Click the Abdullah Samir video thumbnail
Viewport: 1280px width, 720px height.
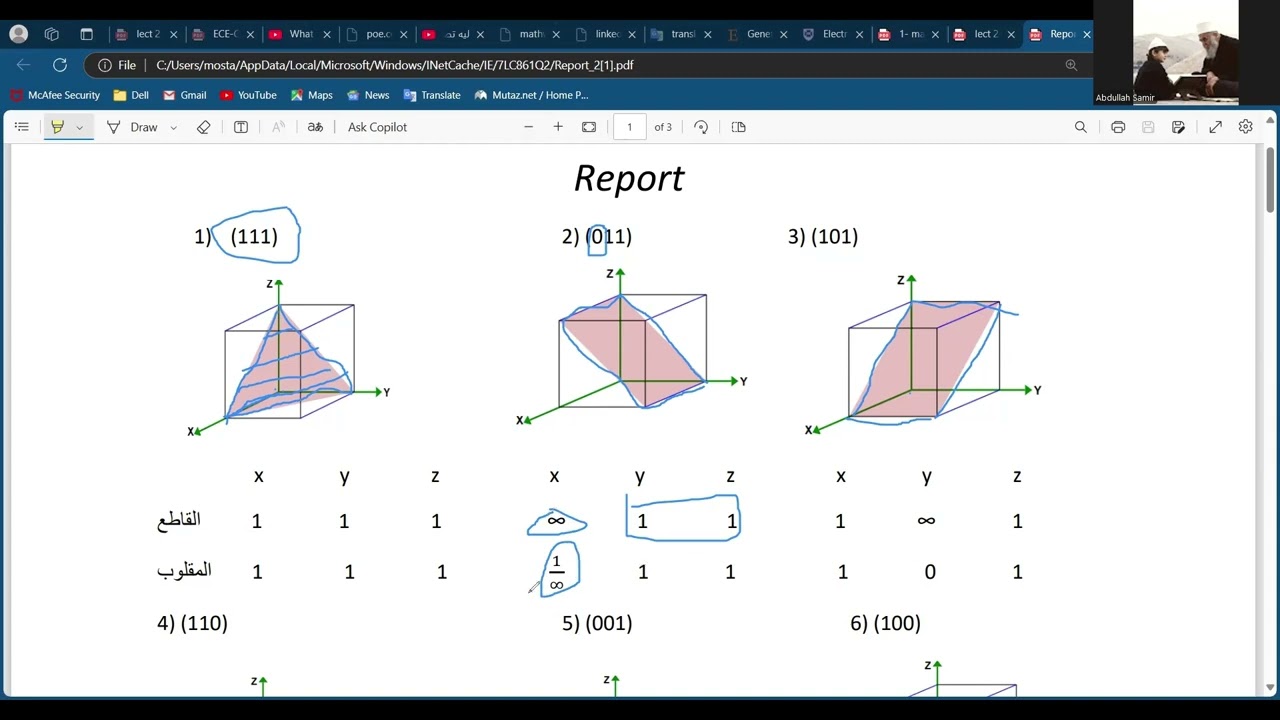(1185, 52)
